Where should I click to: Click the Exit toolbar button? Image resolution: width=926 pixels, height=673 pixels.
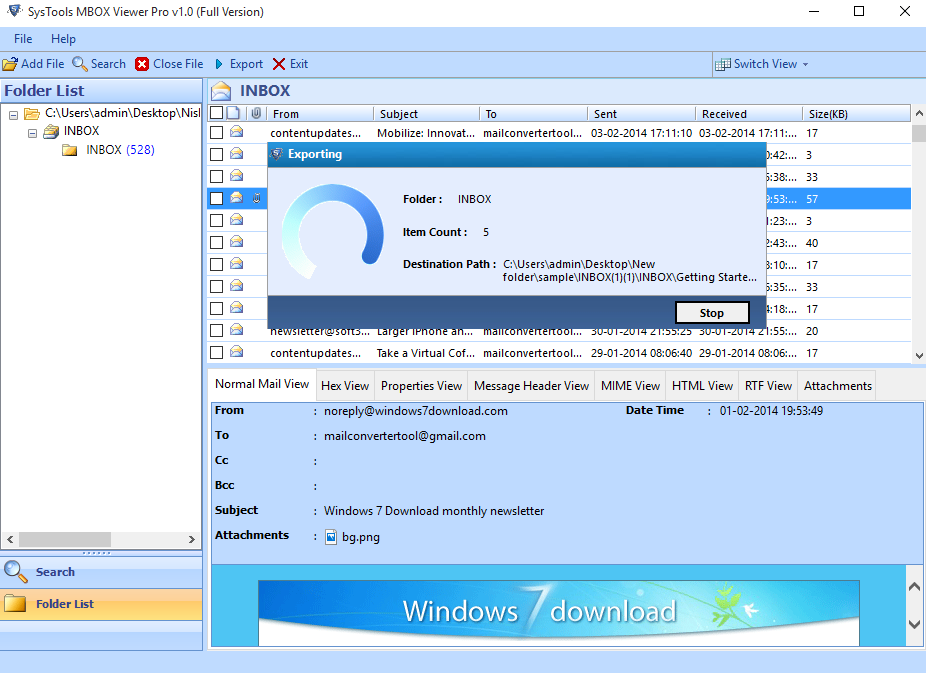[x=291, y=64]
